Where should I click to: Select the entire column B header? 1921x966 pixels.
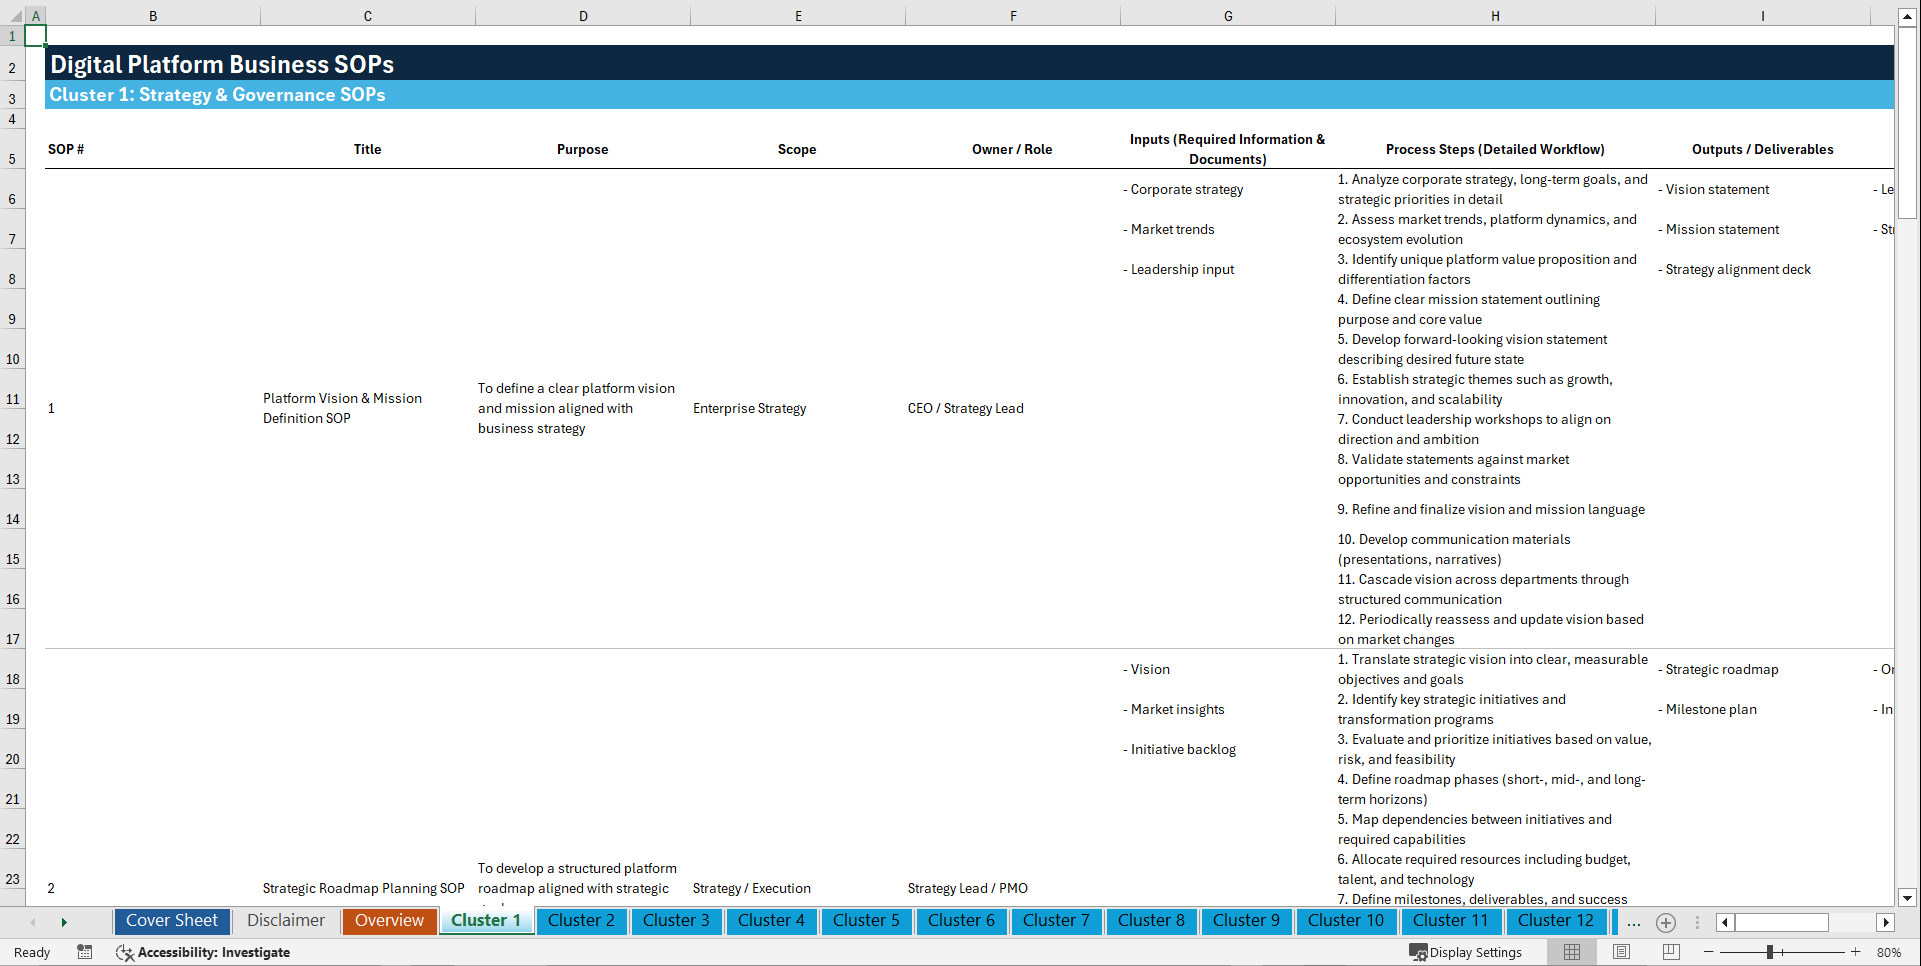pyautogui.click(x=153, y=15)
